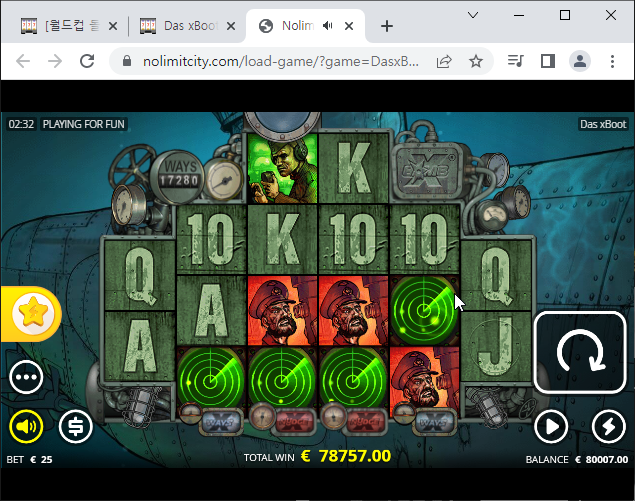
Task: Click the left xNudge badge under the reels
Action: [x=296, y=422]
